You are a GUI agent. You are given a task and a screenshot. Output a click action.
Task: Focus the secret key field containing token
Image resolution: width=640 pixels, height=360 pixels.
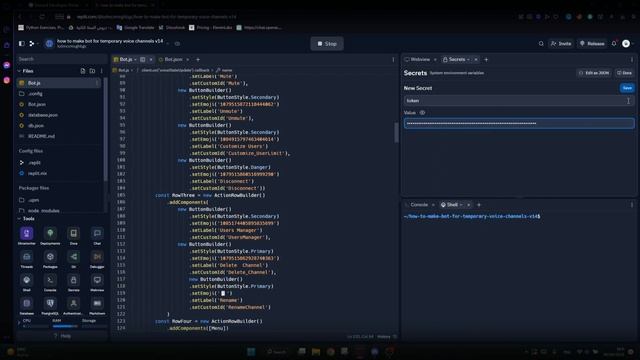519,101
